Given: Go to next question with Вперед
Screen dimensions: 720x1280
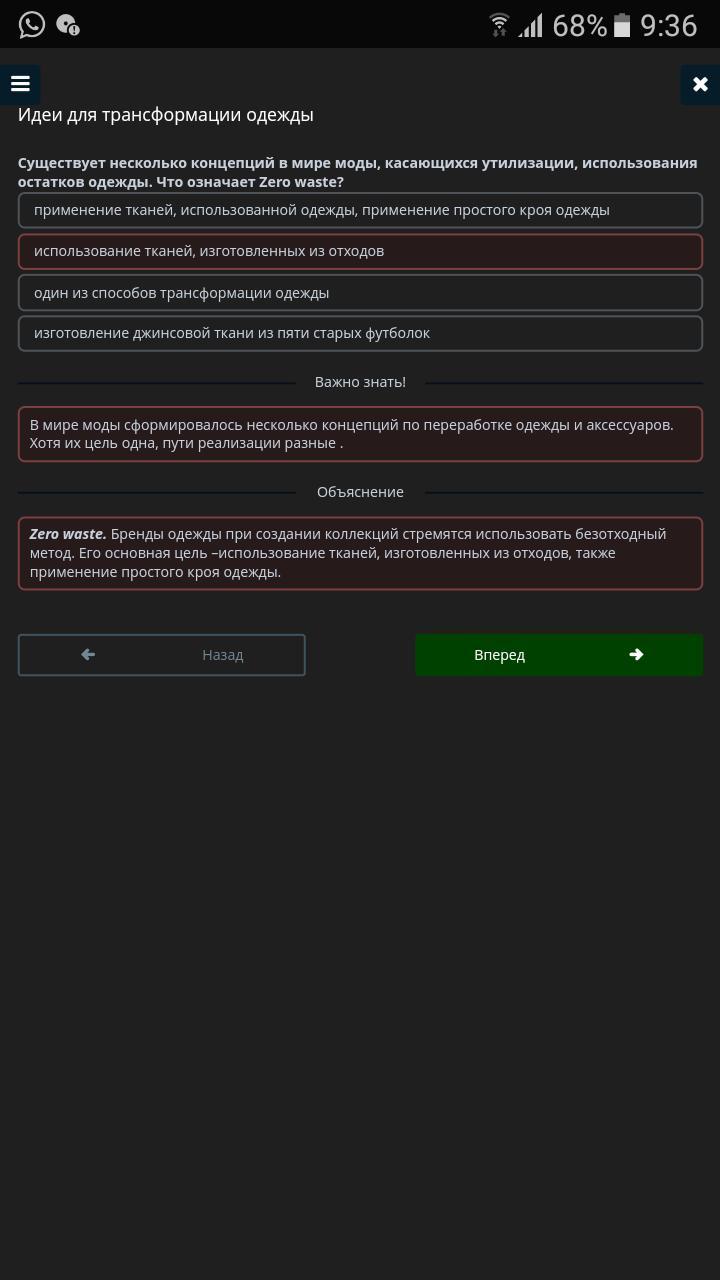Looking at the screenshot, I should [559, 655].
